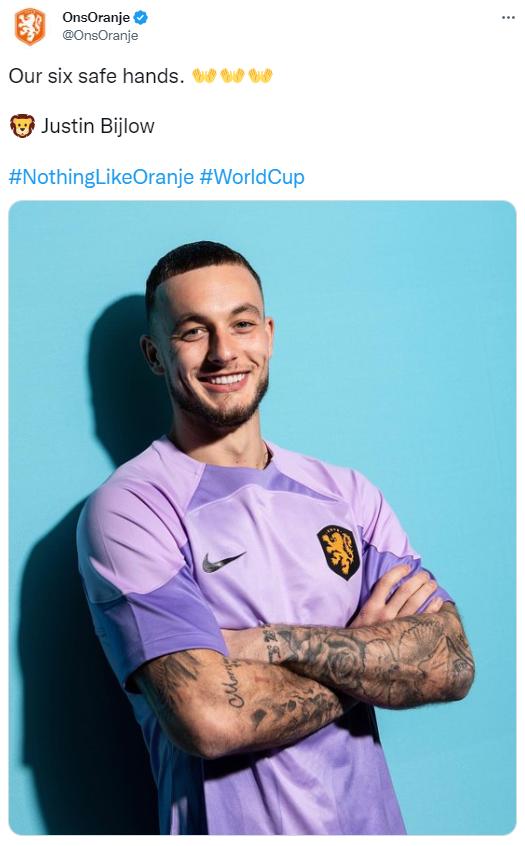Click the middle open hands emoji

point(233,76)
